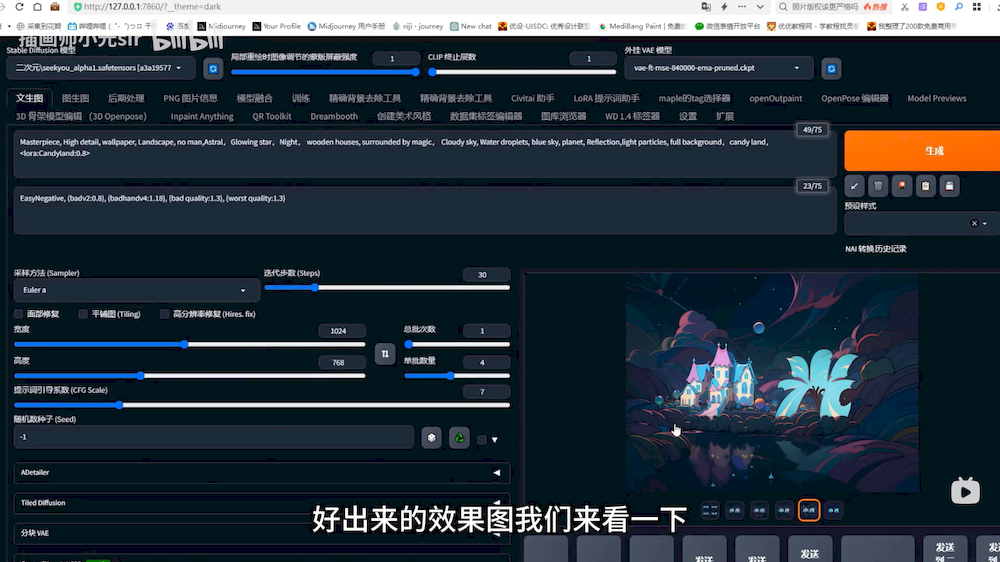Save the current prompt as a preset style (disk icon)

coord(950,186)
